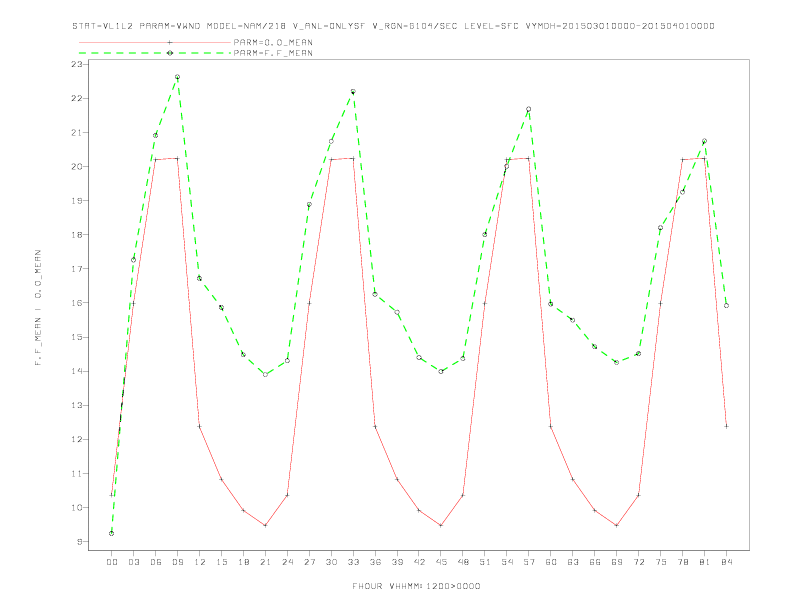Image resolution: width=792 pixels, height=612 pixels.
Task: Click y-axis tick label 19
Action: [x=76, y=200]
